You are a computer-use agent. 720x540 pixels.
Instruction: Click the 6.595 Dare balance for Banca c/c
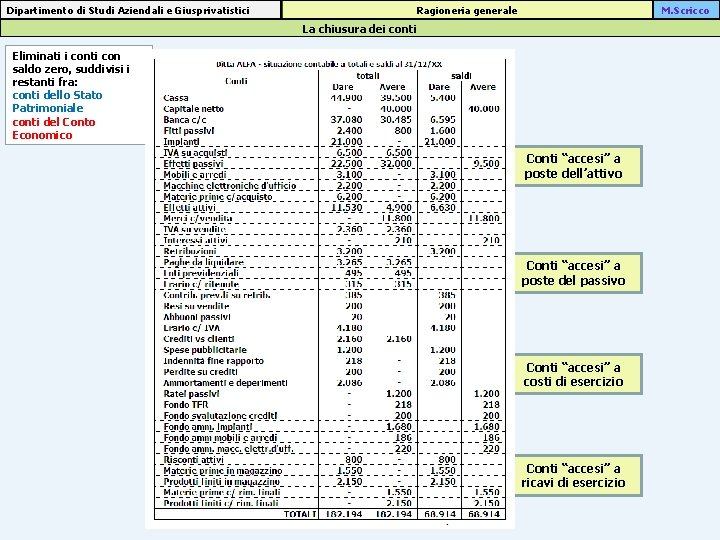443,120
